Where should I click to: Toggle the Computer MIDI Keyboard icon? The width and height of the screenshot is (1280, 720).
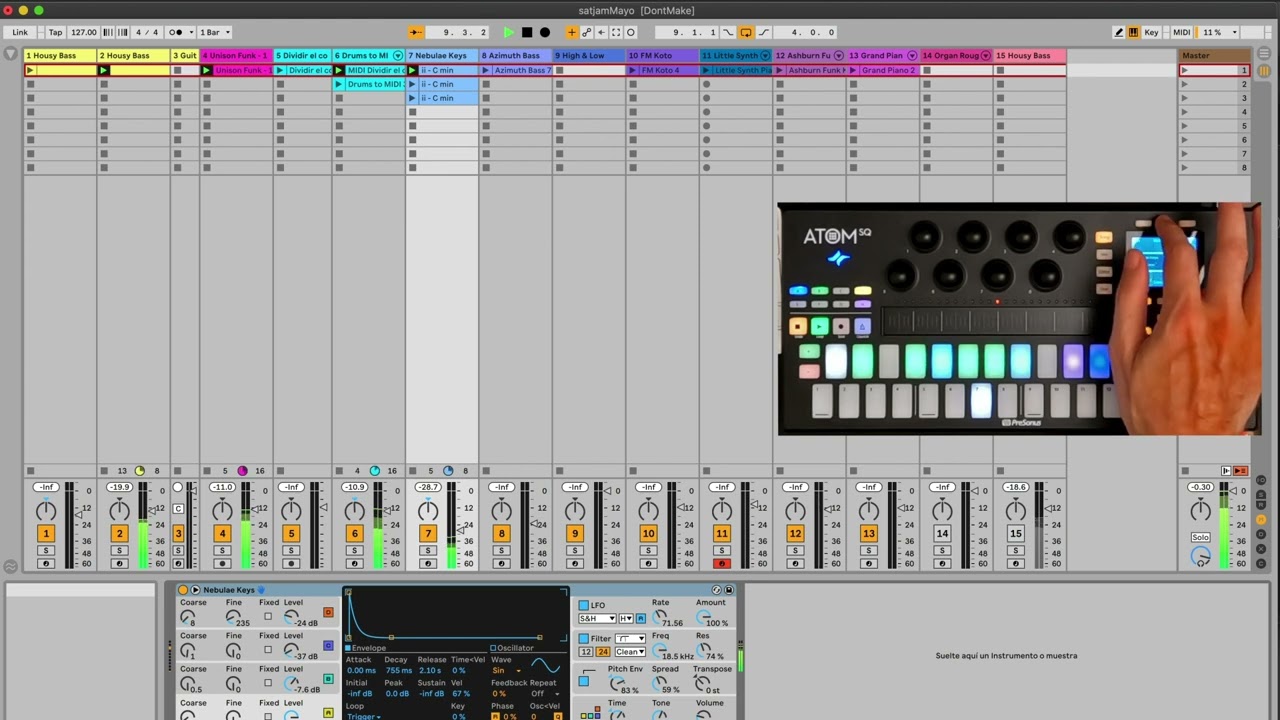pyautogui.click(x=1133, y=32)
